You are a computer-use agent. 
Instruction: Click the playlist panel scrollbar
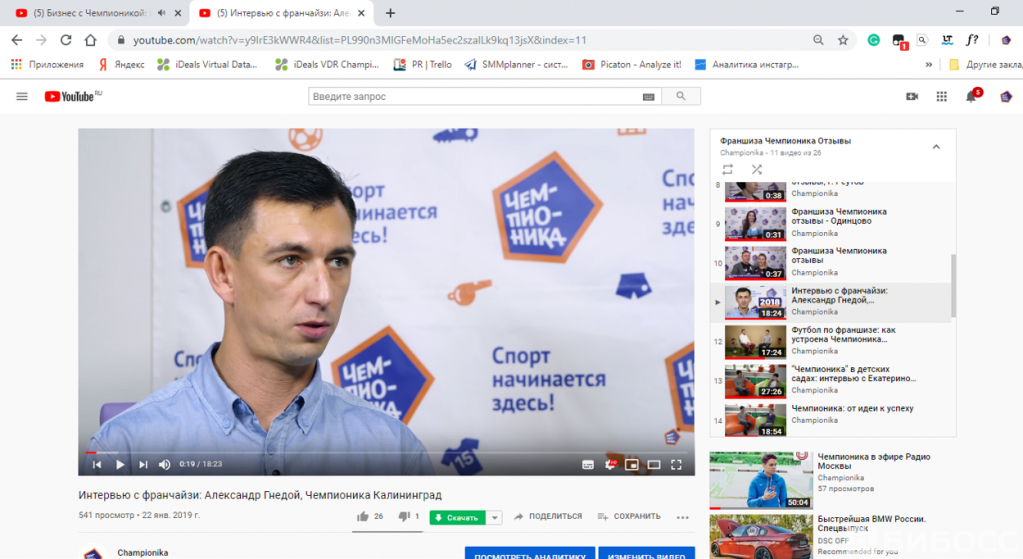(953, 286)
